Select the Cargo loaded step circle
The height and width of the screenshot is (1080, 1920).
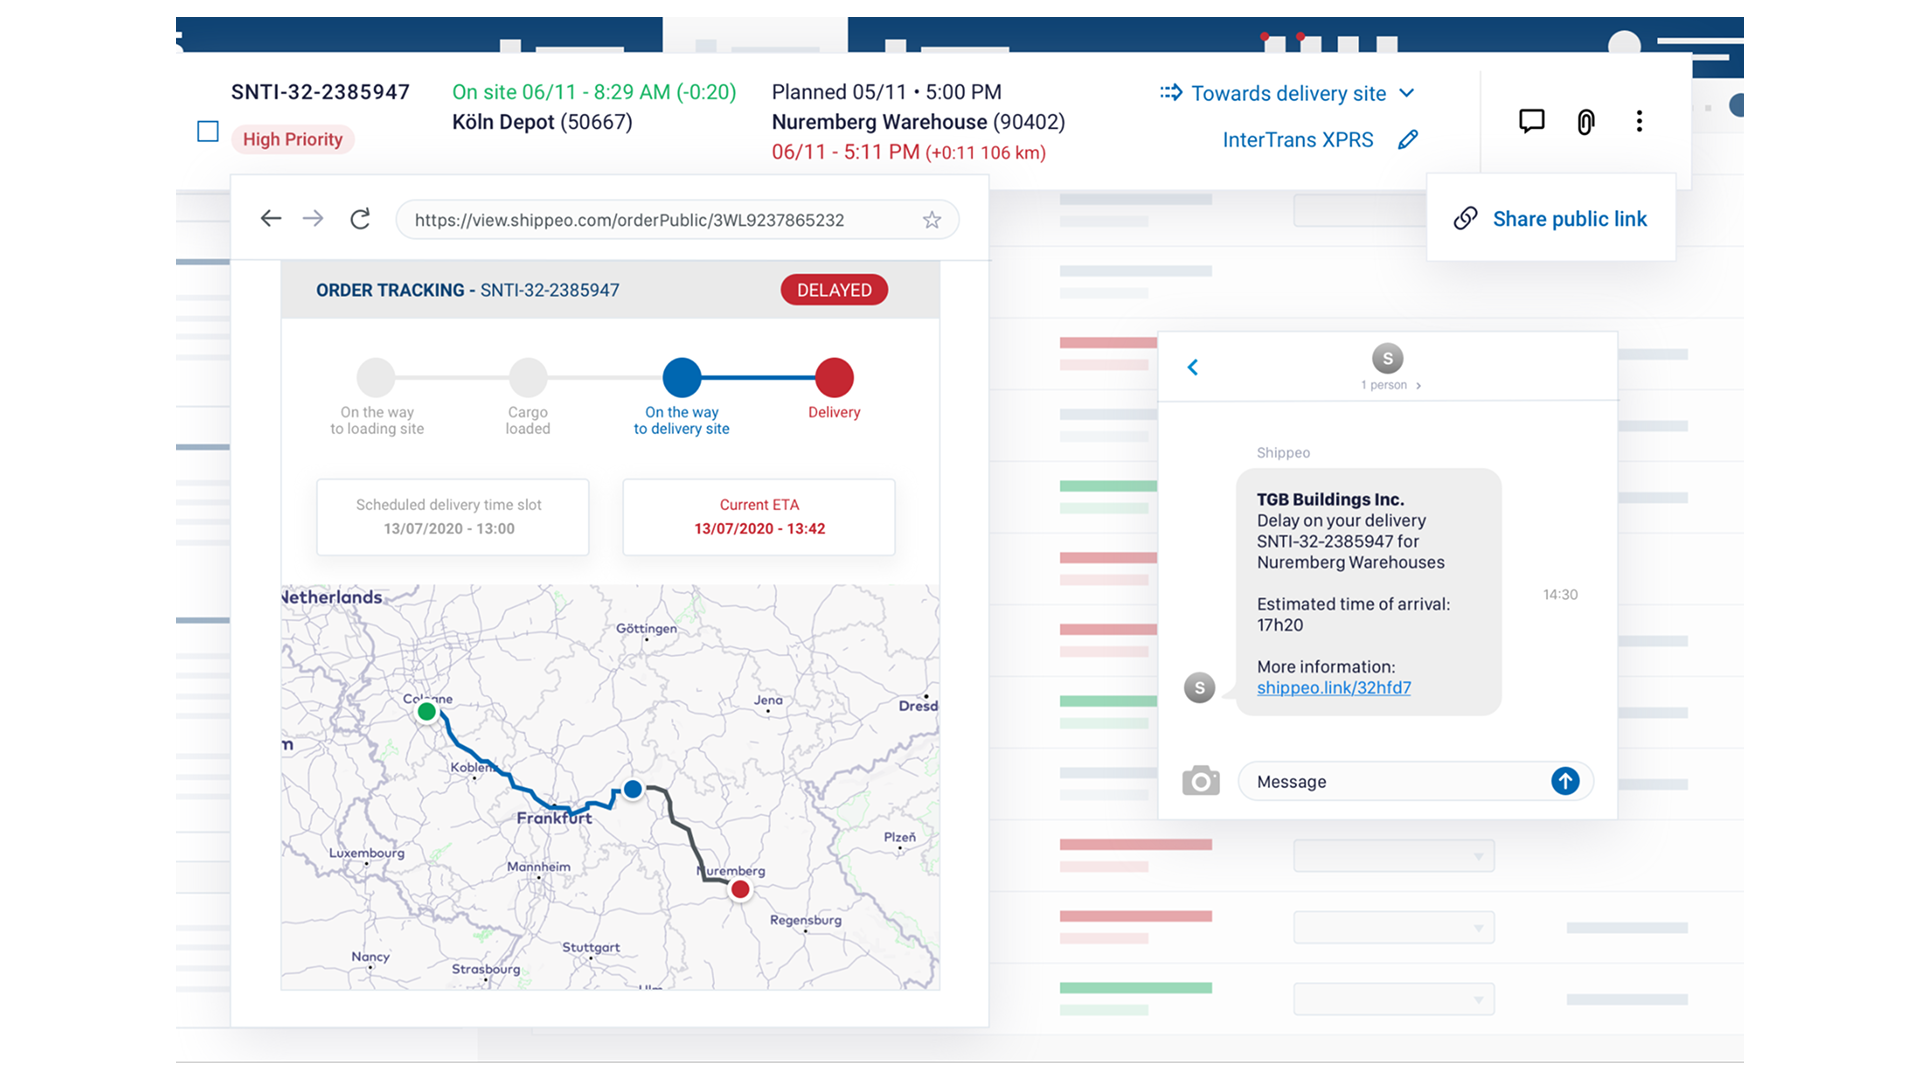pyautogui.click(x=528, y=377)
